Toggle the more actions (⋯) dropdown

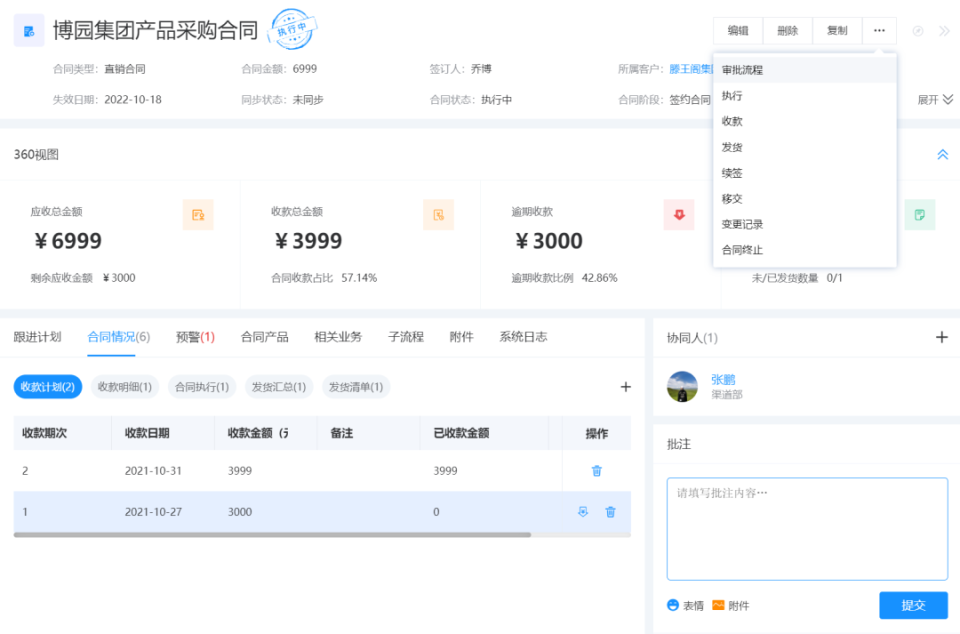tap(879, 31)
